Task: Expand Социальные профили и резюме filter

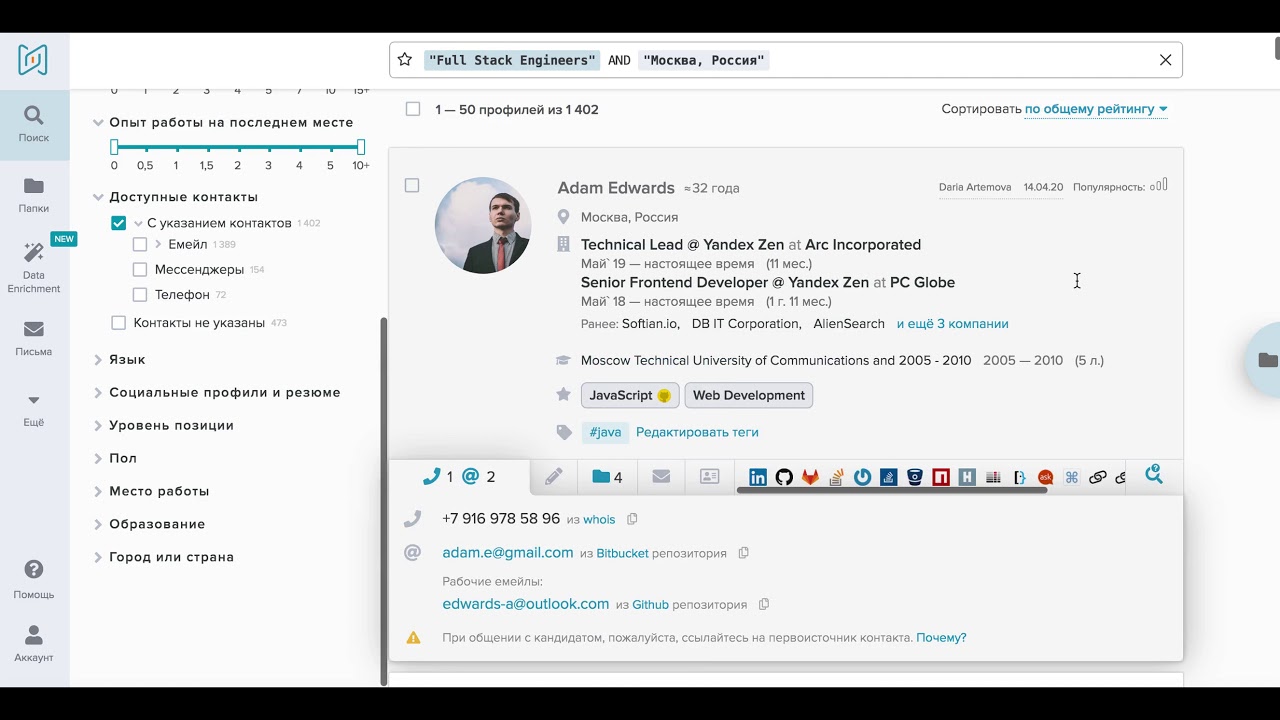Action: click(99, 393)
